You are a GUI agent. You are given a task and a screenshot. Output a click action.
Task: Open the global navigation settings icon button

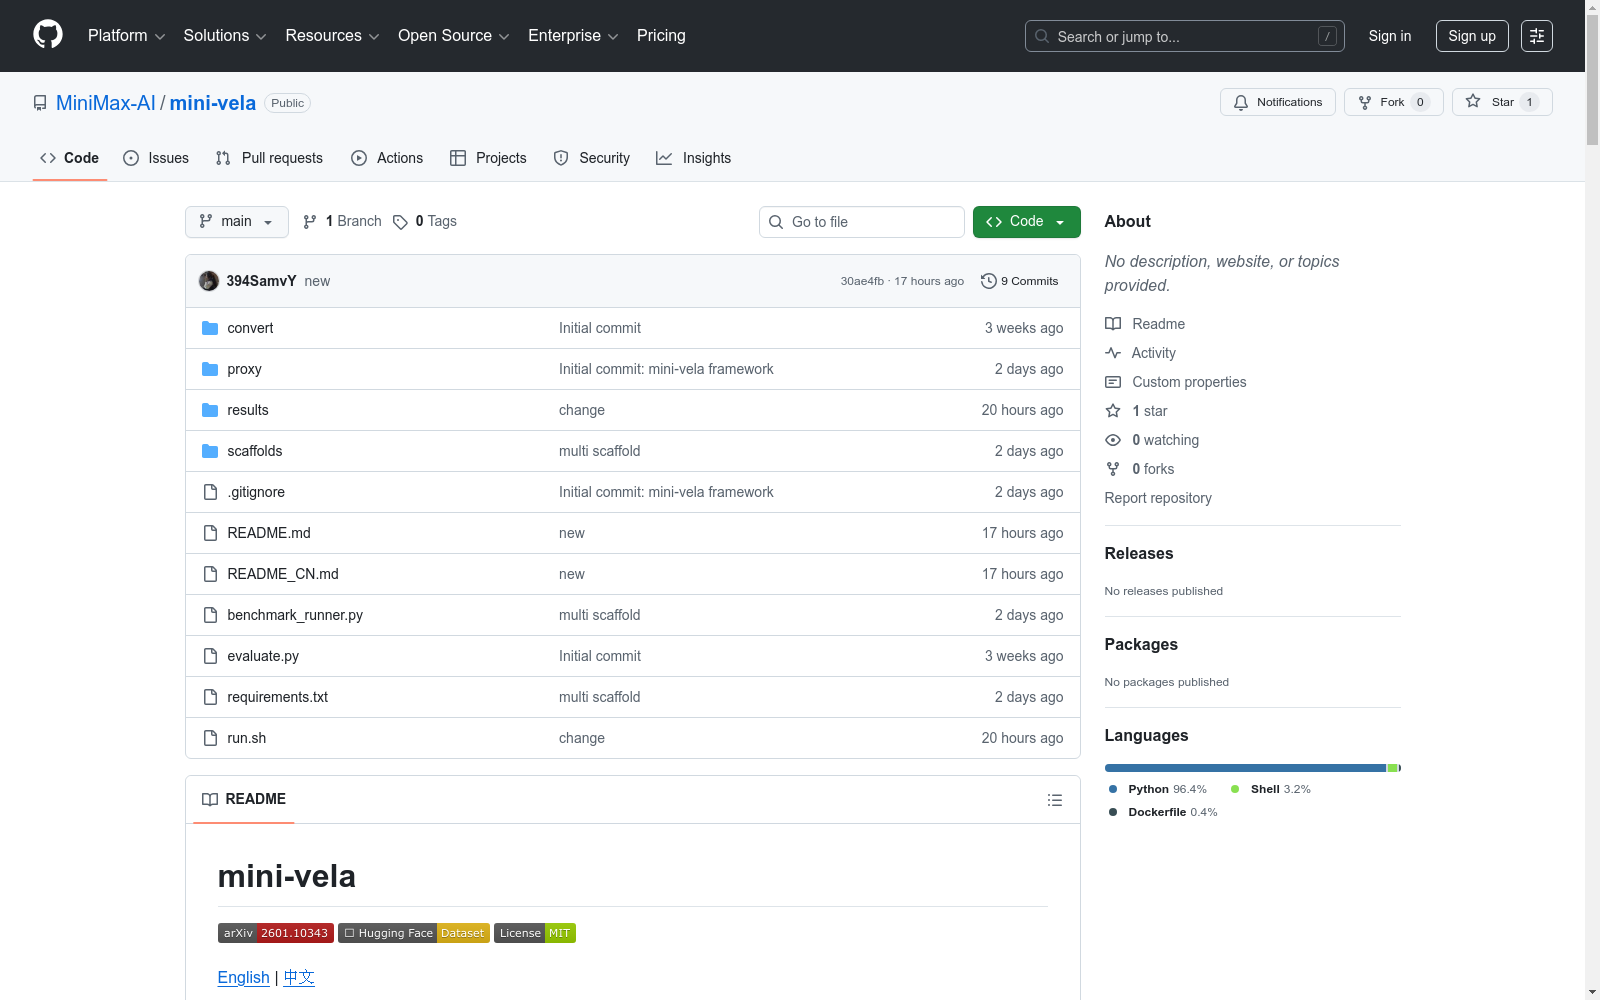[x=1537, y=36]
